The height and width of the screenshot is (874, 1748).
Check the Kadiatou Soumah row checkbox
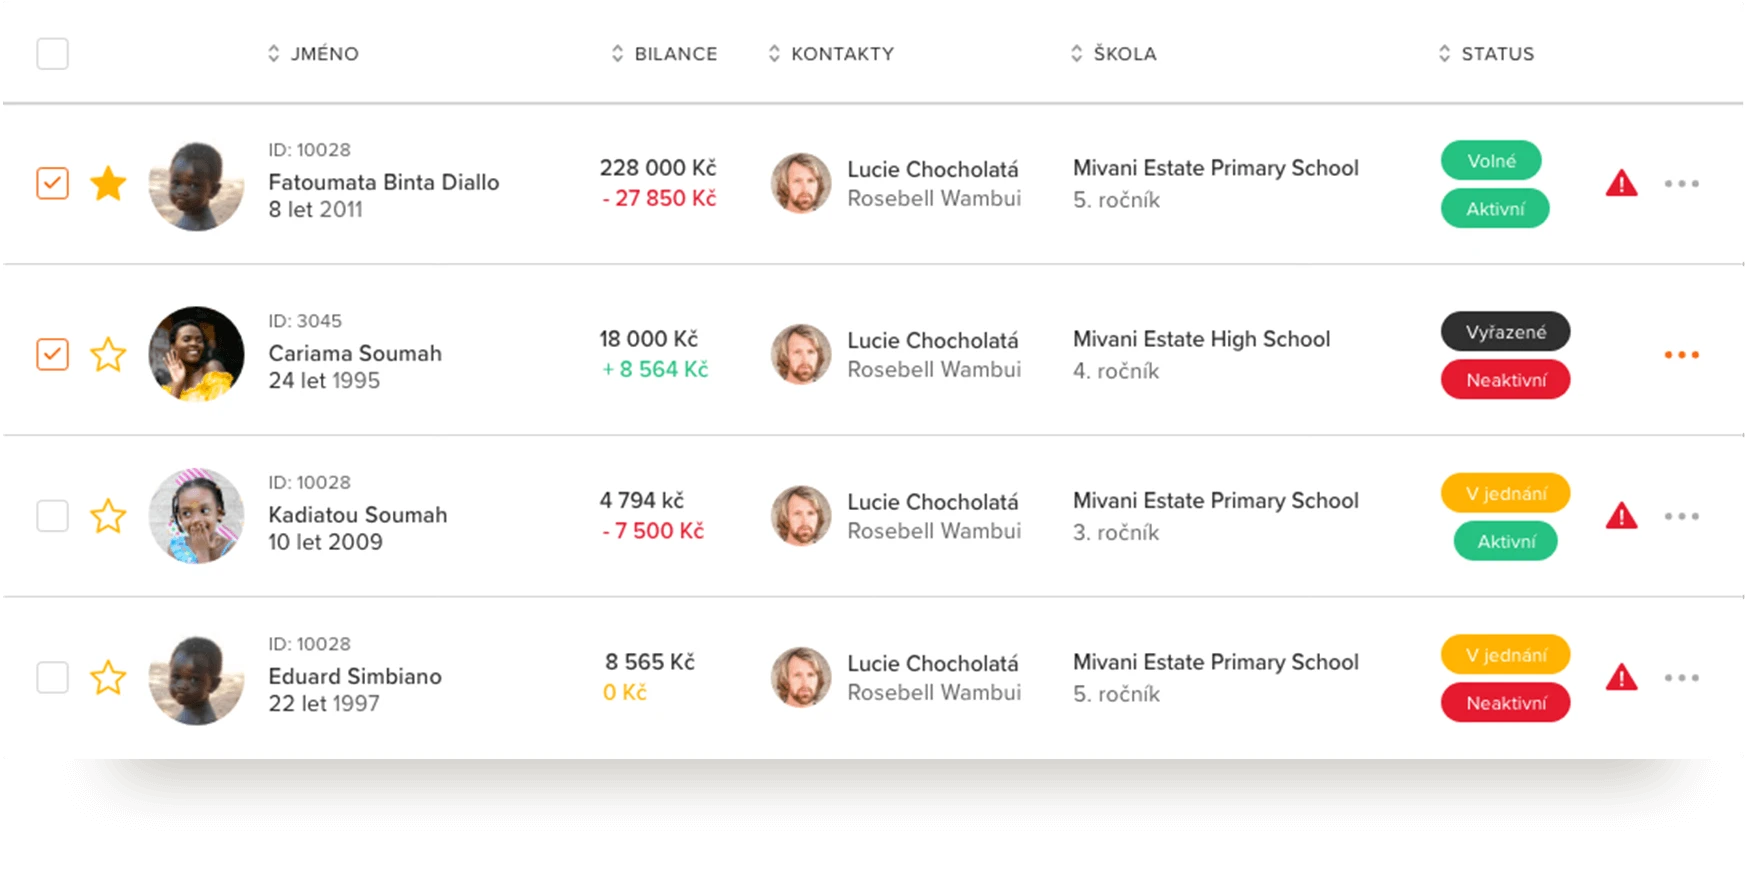[x=52, y=517]
